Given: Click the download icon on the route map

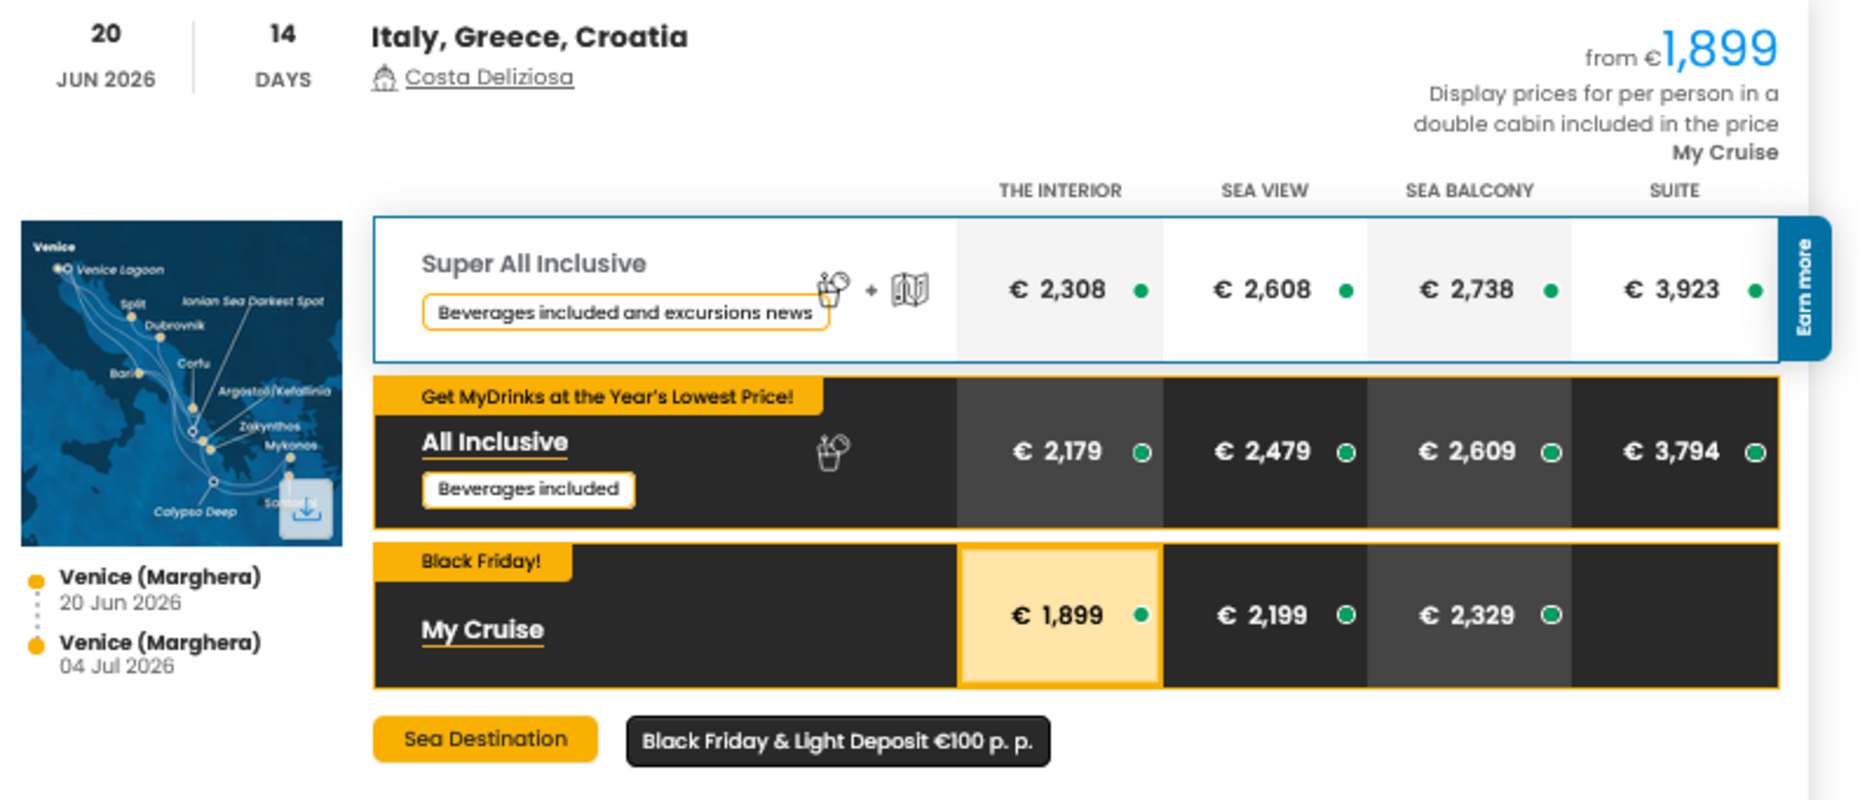Looking at the screenshot, I should (x=307, y=510).
